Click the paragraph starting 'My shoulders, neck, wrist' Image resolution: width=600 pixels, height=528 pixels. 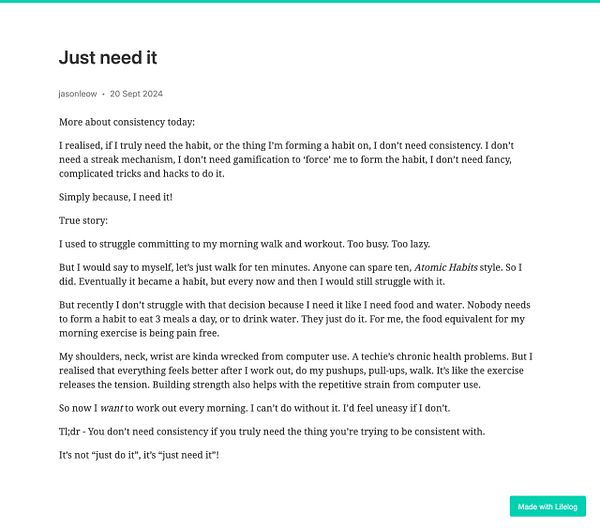pos(296,370)
